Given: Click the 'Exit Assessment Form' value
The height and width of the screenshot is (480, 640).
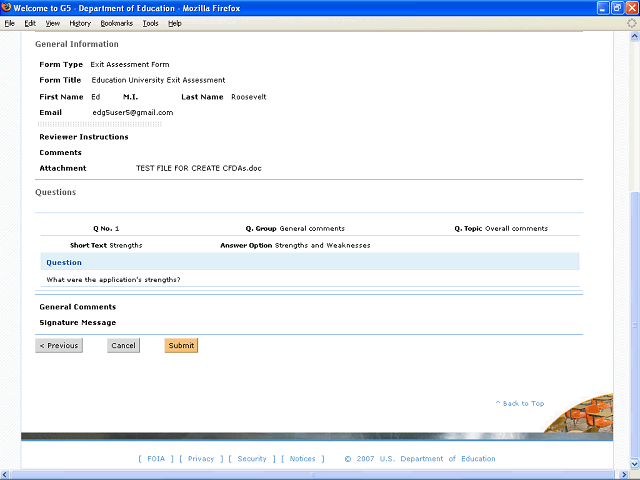Looking at the screenshot, I should (x=130, y=64).
